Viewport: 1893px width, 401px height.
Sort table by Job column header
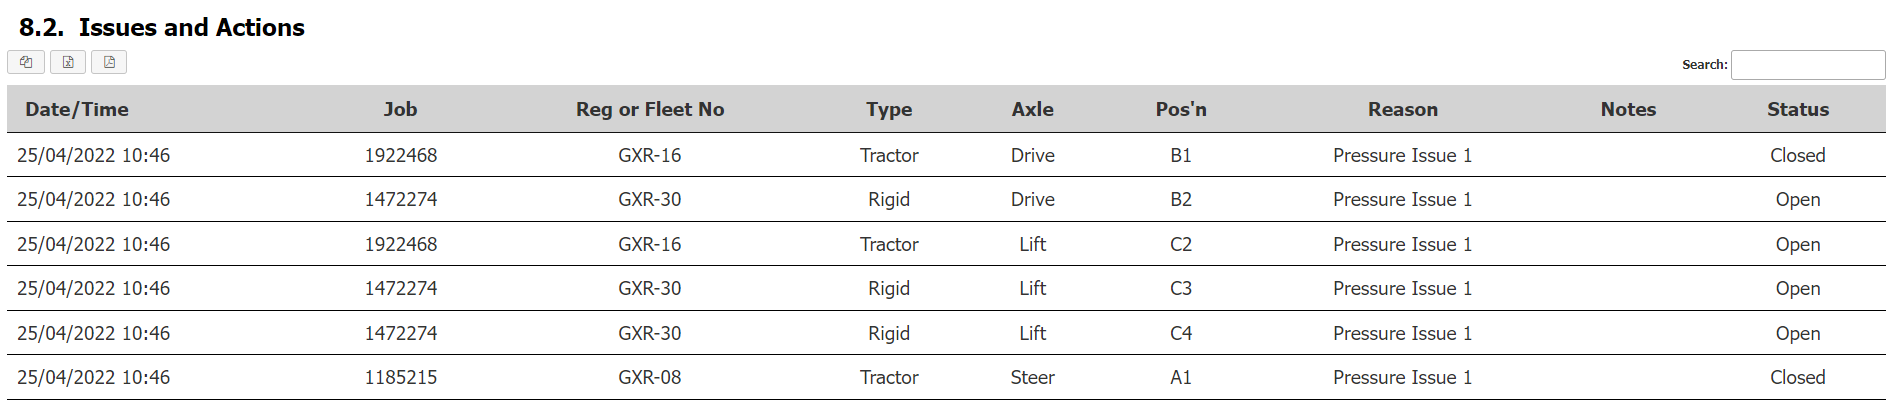[x=400, y=109]
